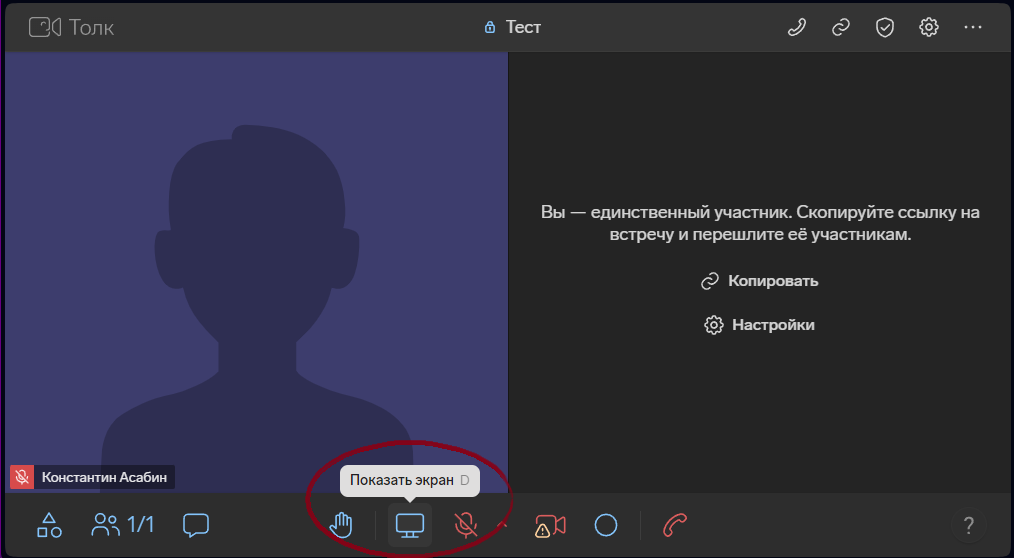
Task: Click the muted mic badge by Константин Асабин
Action: pyautogui.click(x=22, y=477)
